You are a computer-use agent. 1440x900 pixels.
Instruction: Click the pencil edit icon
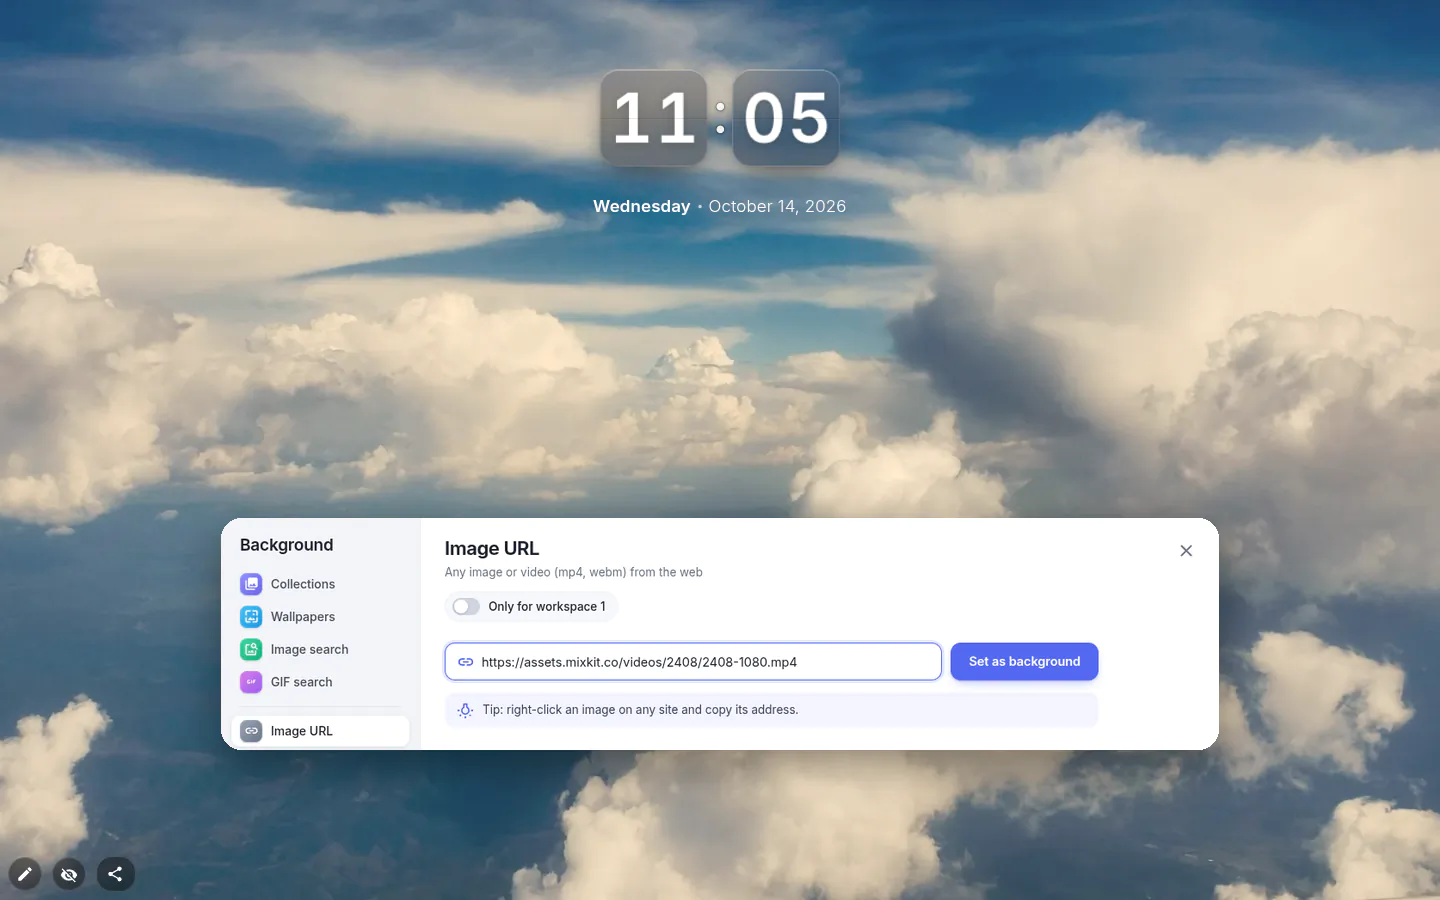click(25, 874)
